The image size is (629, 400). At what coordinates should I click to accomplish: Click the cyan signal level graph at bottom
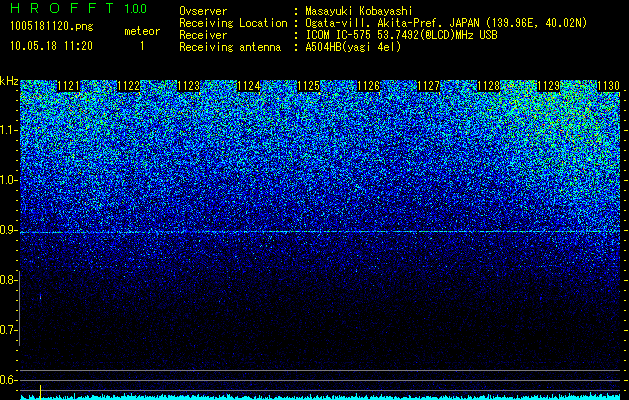tap(320, 397)
